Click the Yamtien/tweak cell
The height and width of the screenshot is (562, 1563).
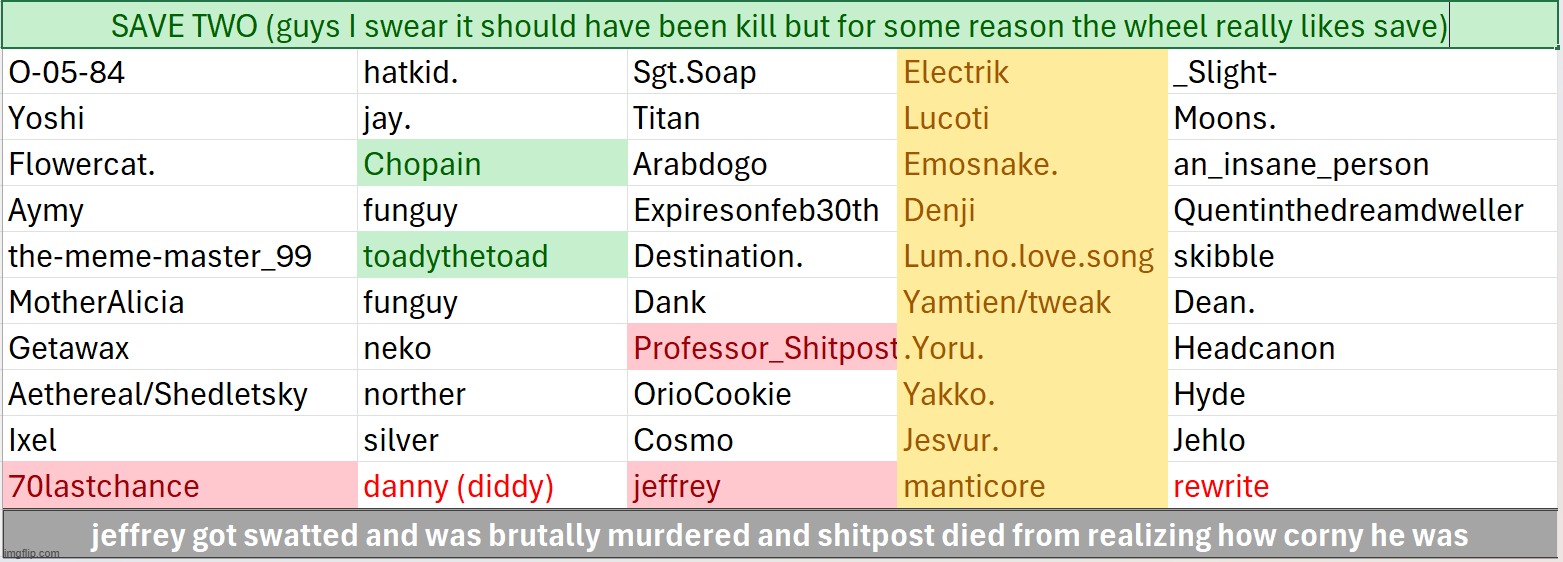[x=1032, y=302]
